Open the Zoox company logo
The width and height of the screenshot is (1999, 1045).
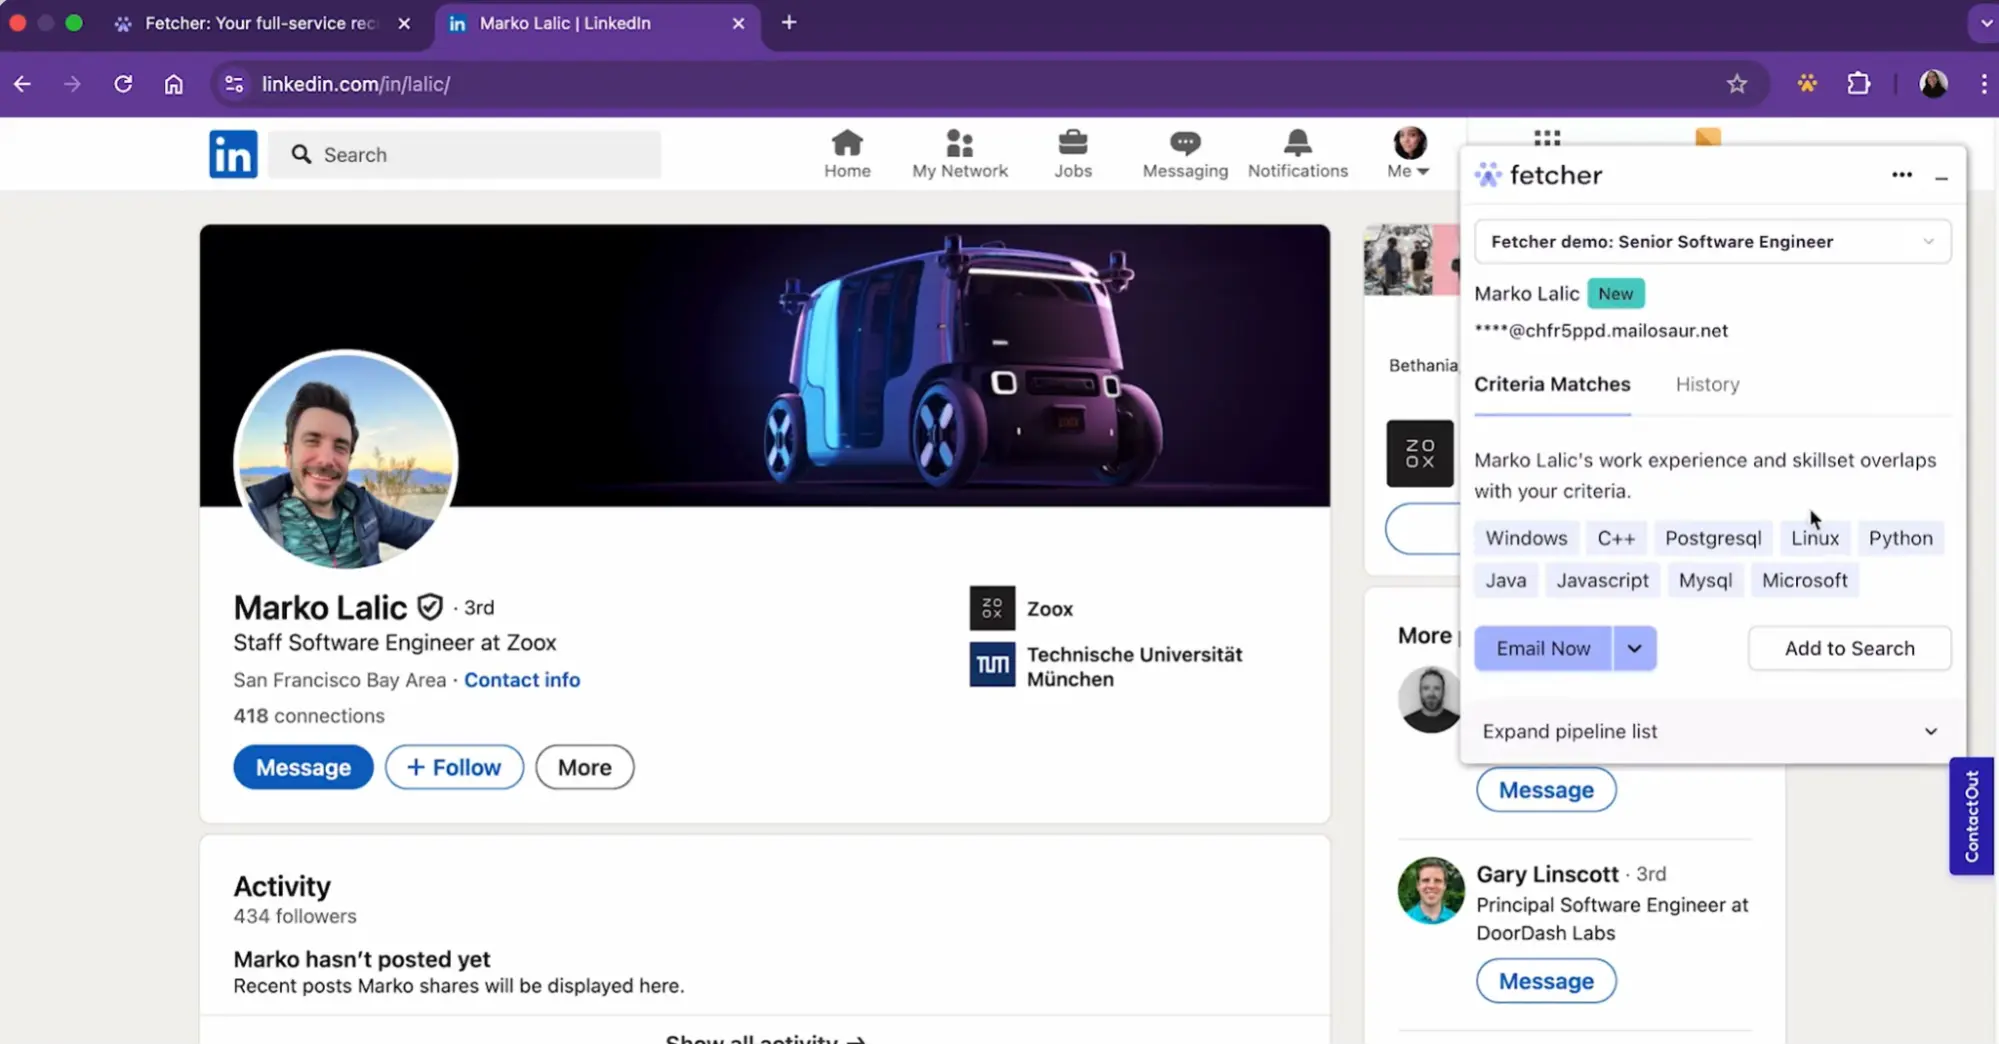tap(992, 608)
